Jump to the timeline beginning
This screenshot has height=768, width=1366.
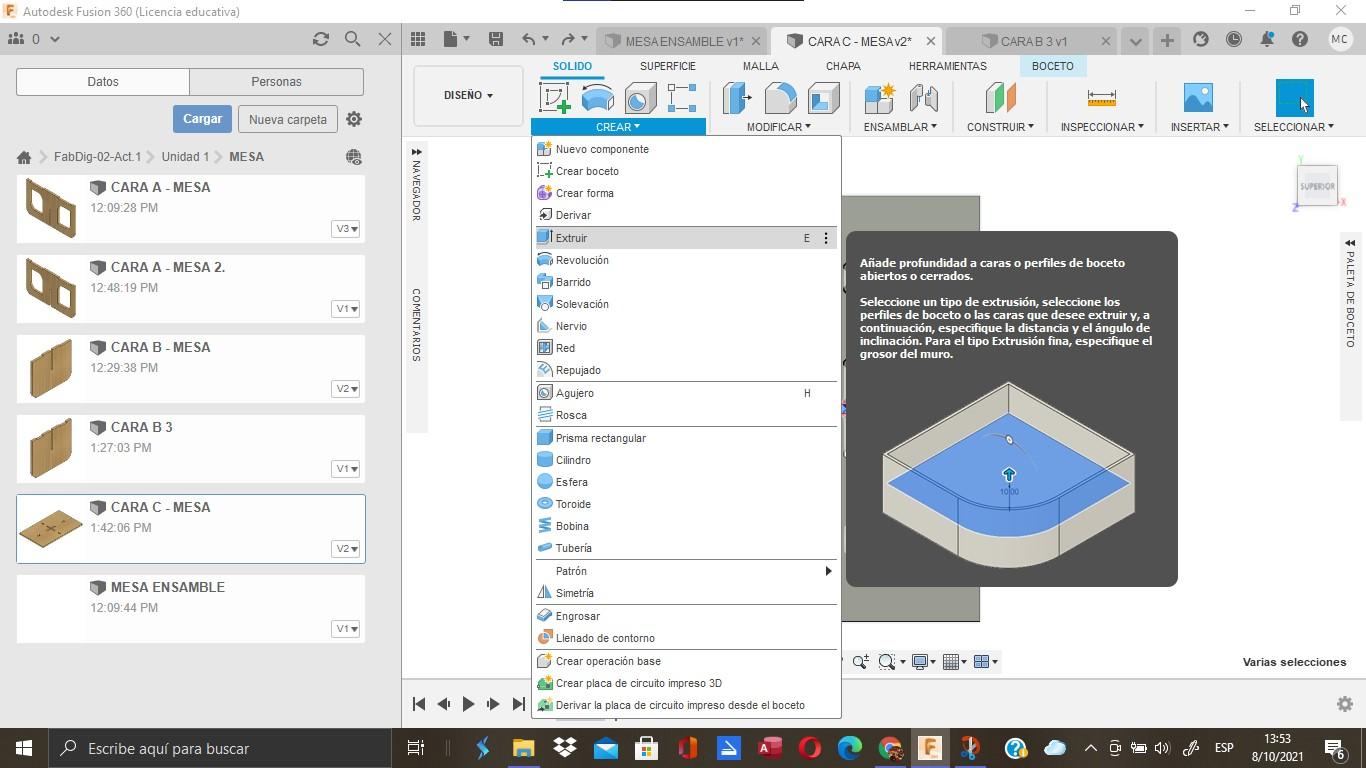pyautogui.click(x=419, y=704)
